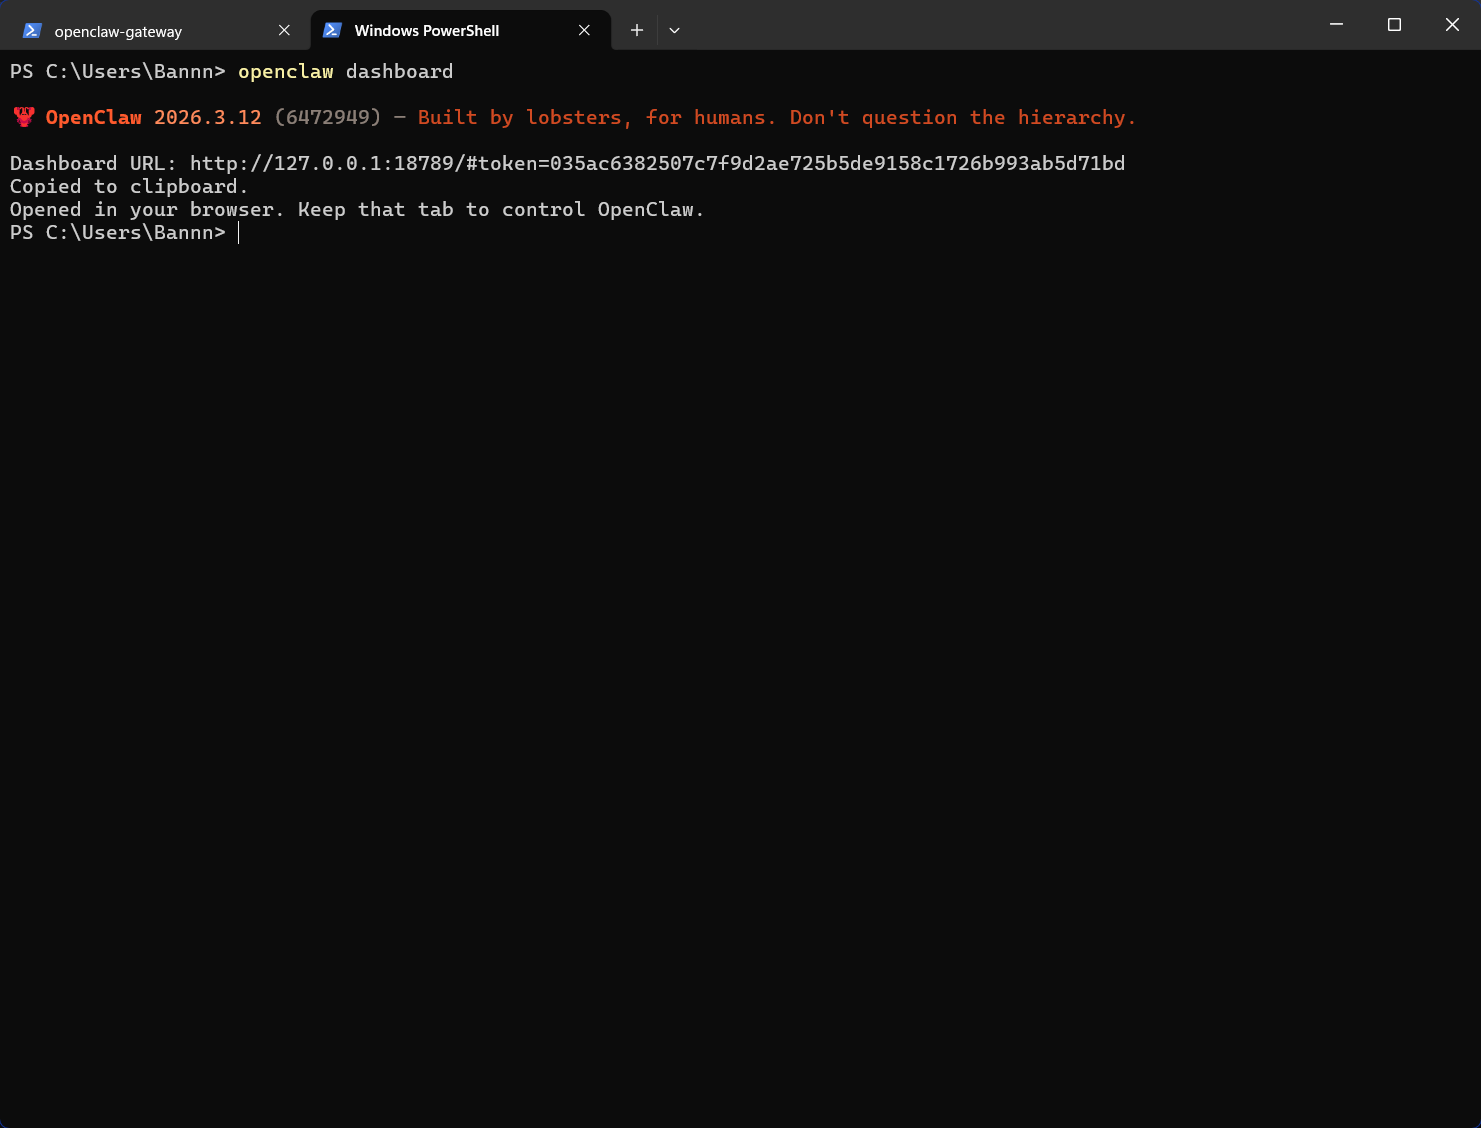Click the build hash '(6472949)'

click(x=328, y=117)
